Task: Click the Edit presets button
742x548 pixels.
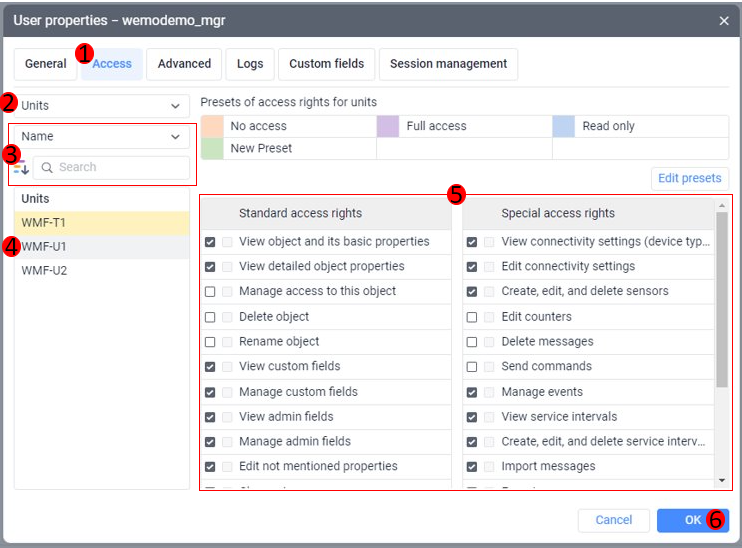Action: (x=689, y=178)
